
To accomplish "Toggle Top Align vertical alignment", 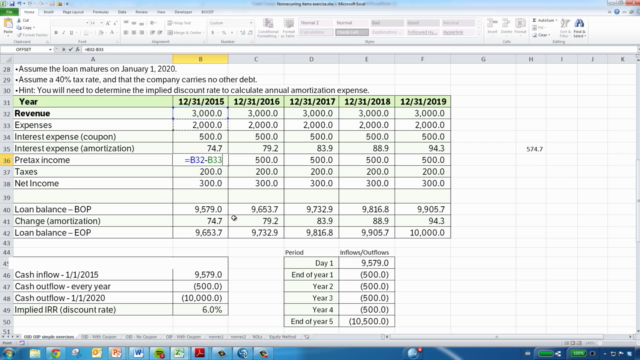I will 126,23.
